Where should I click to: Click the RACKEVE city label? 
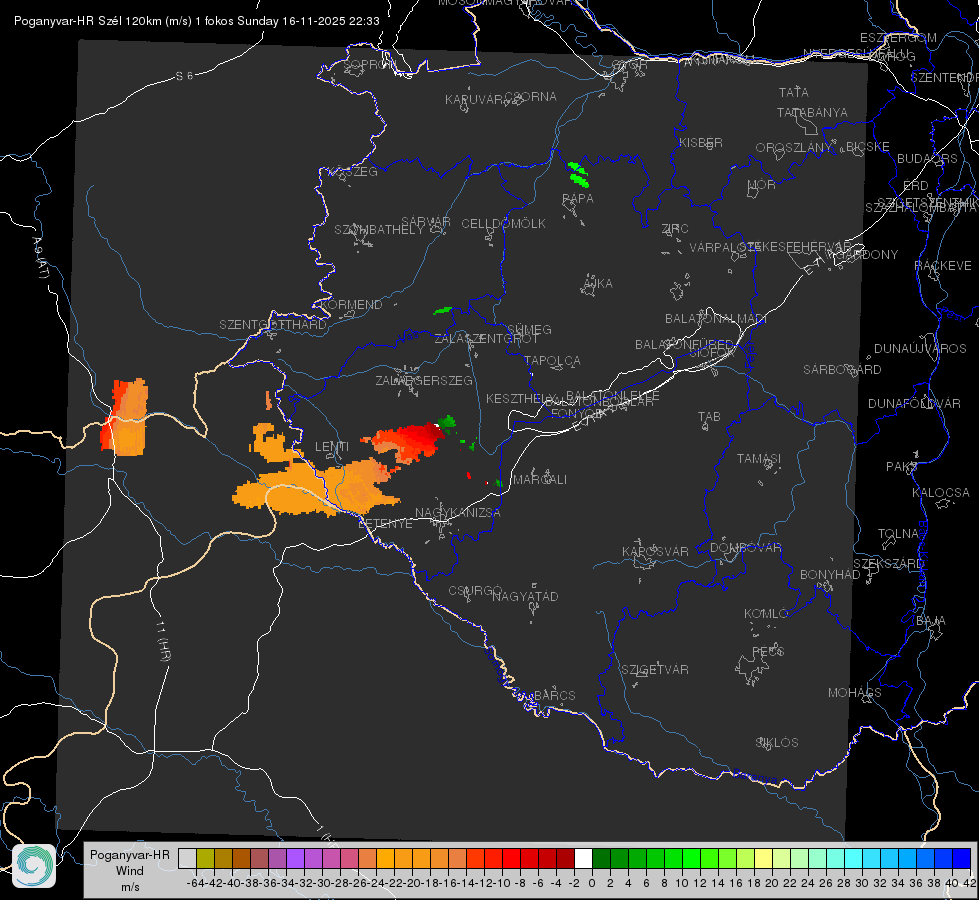tap(943, 266)
